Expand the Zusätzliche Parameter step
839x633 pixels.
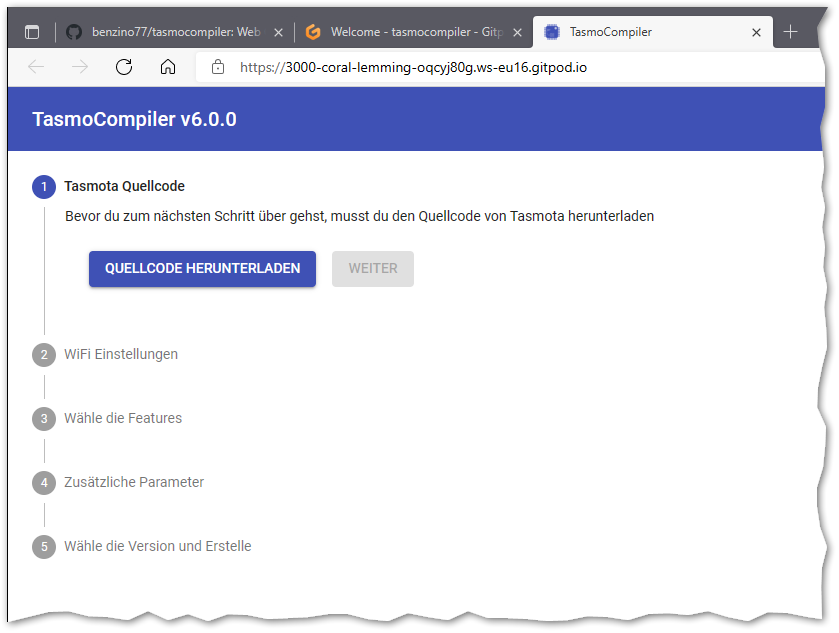(133, 482)
